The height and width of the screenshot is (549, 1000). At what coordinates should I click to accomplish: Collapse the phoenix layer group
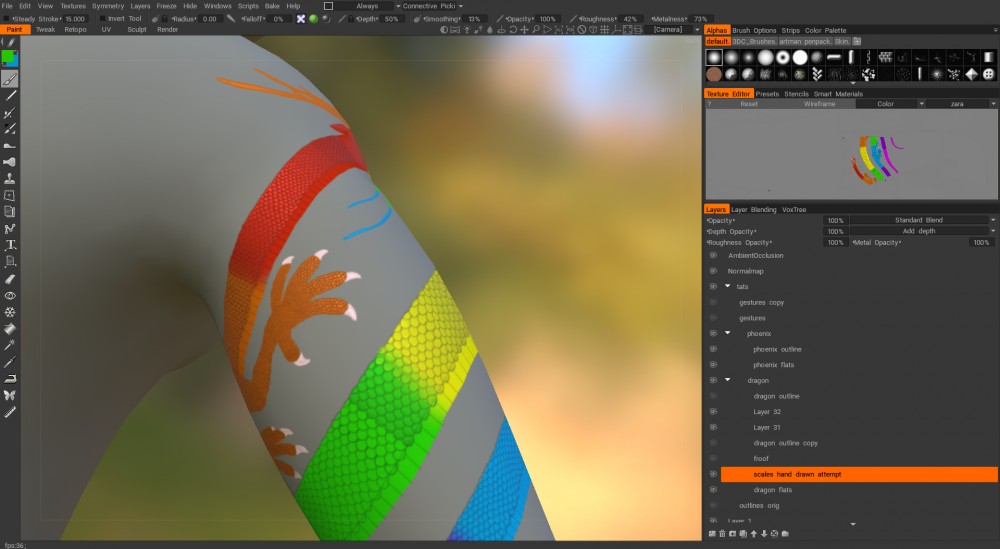point(728,333)
